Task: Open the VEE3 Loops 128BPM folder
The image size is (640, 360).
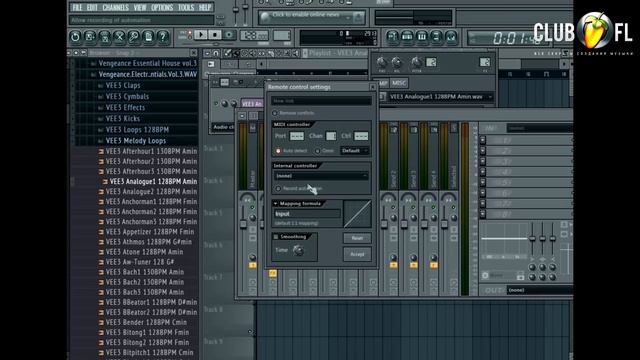Action: click(x=137, y=129)
